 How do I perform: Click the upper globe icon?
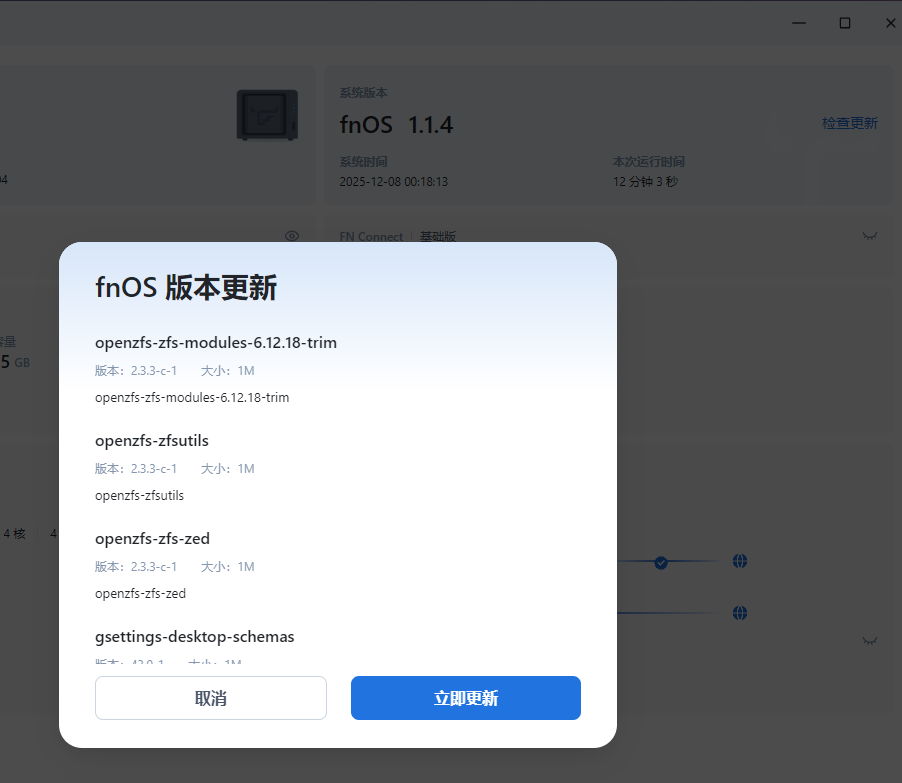coord(740,561)
